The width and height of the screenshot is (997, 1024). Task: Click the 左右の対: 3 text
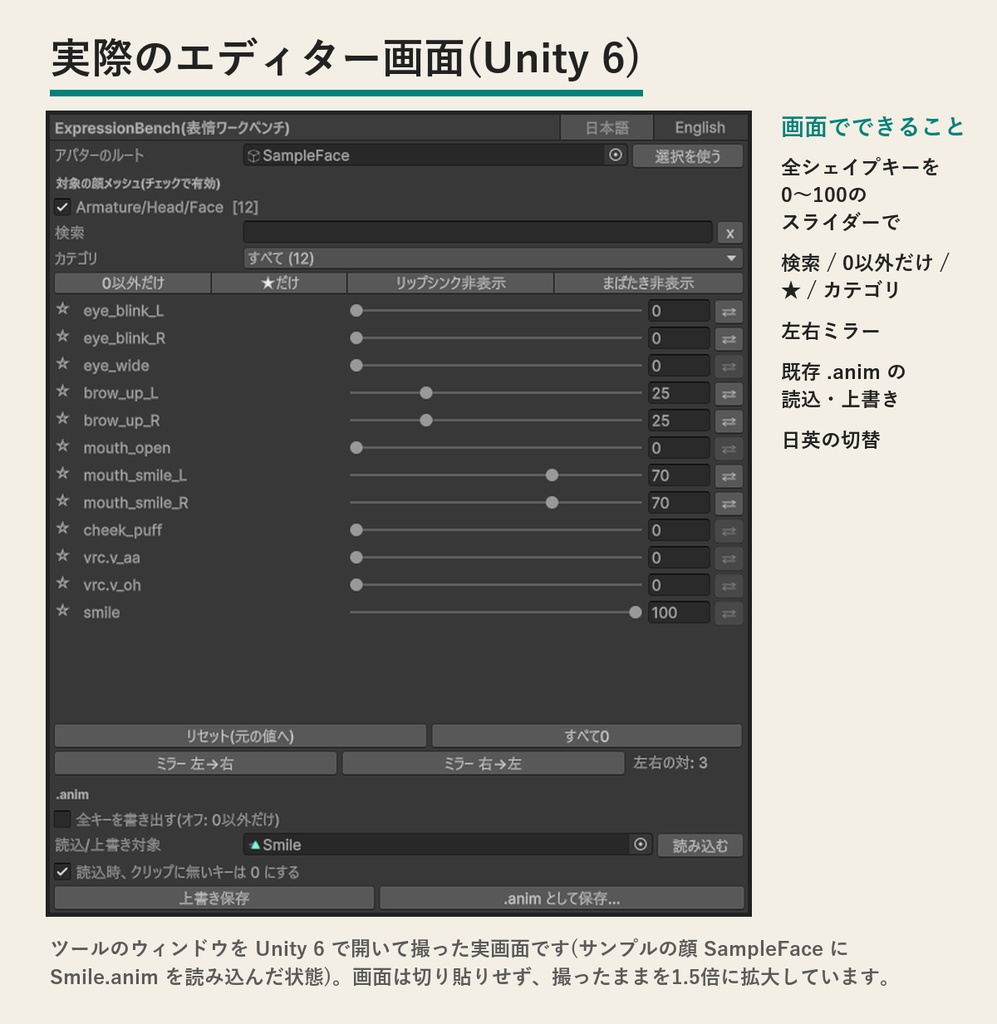pos(670,763)
